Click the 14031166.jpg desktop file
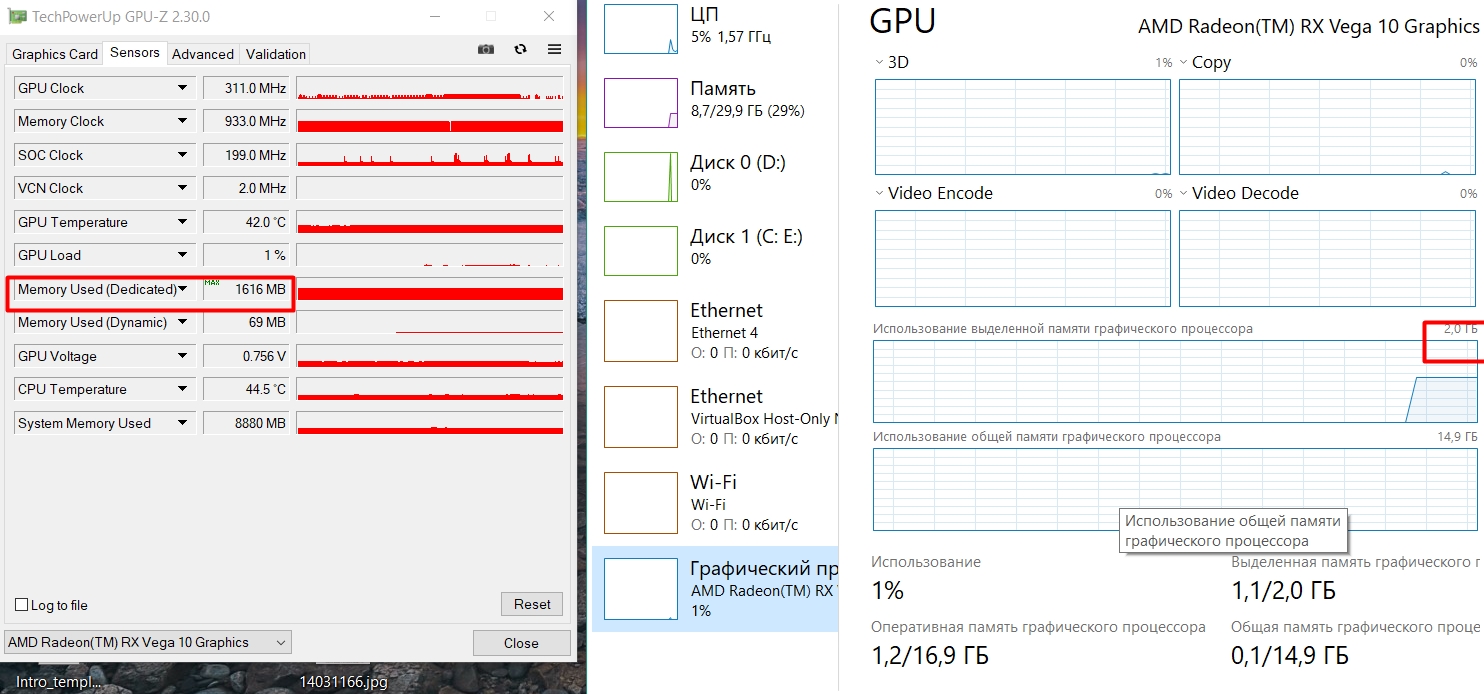This screenshot has width=1484, height=694. pos(343,683)
